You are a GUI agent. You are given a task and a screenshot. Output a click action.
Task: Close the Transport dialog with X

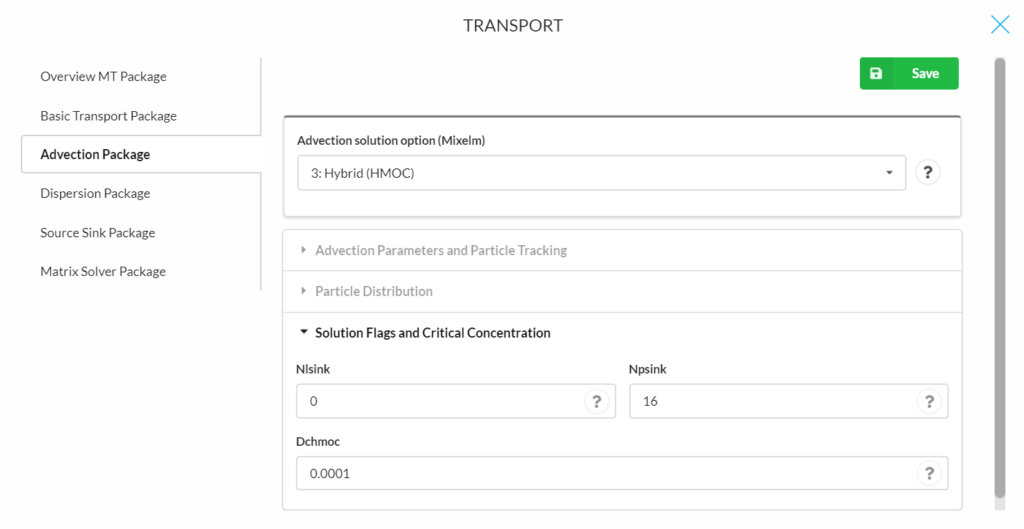coord(1000,25)
